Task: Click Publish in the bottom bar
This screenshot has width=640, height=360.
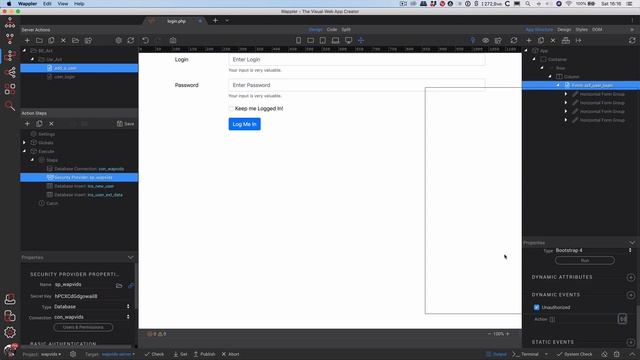Action: pos(204,354)
